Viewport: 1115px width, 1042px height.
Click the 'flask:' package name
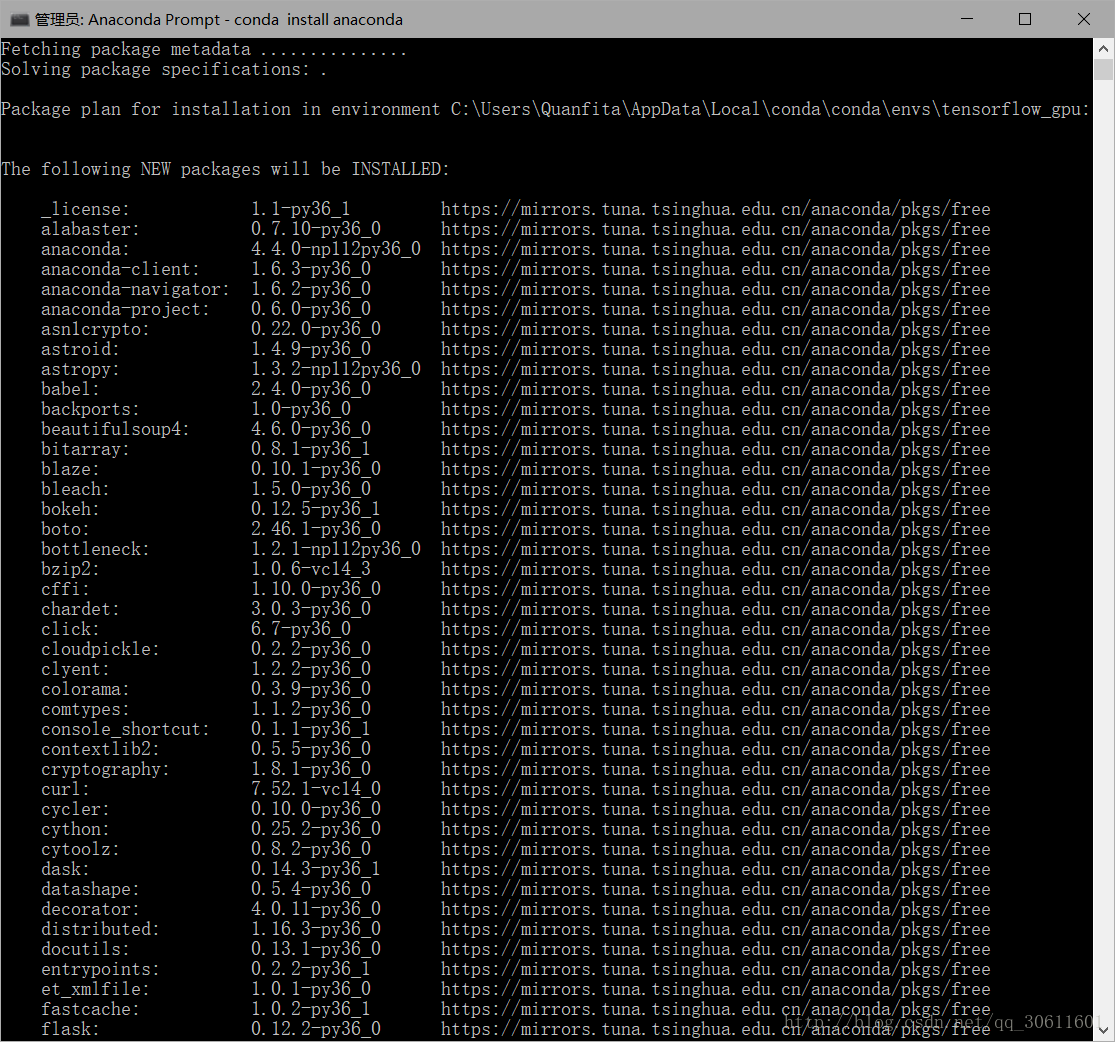pos(70,1028)
